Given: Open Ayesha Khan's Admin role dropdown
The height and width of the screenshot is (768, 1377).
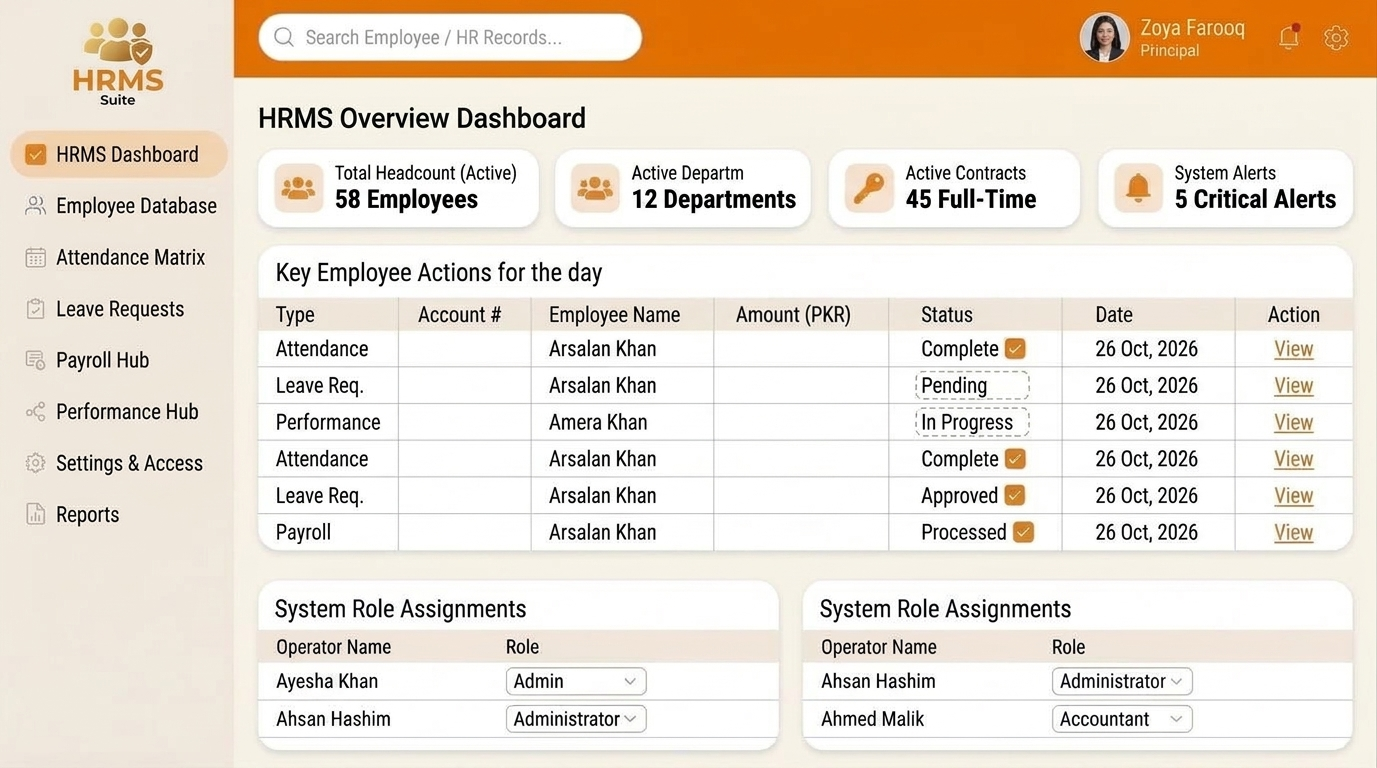Looking at the screenshot, I should tap(576, 681).
